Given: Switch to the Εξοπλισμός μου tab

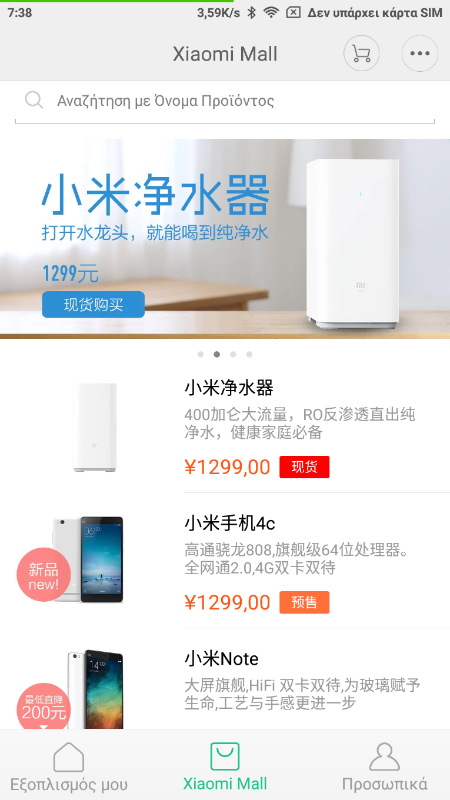Looking at the screenshot, I should pyautogui.click(x=69, y=765).
